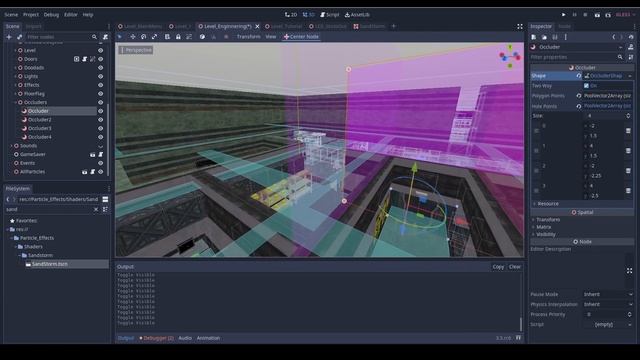This screenshot has width=640, height=360.
Task: Load resource folder icon in Inspector
Action: (x=544, y=37)
